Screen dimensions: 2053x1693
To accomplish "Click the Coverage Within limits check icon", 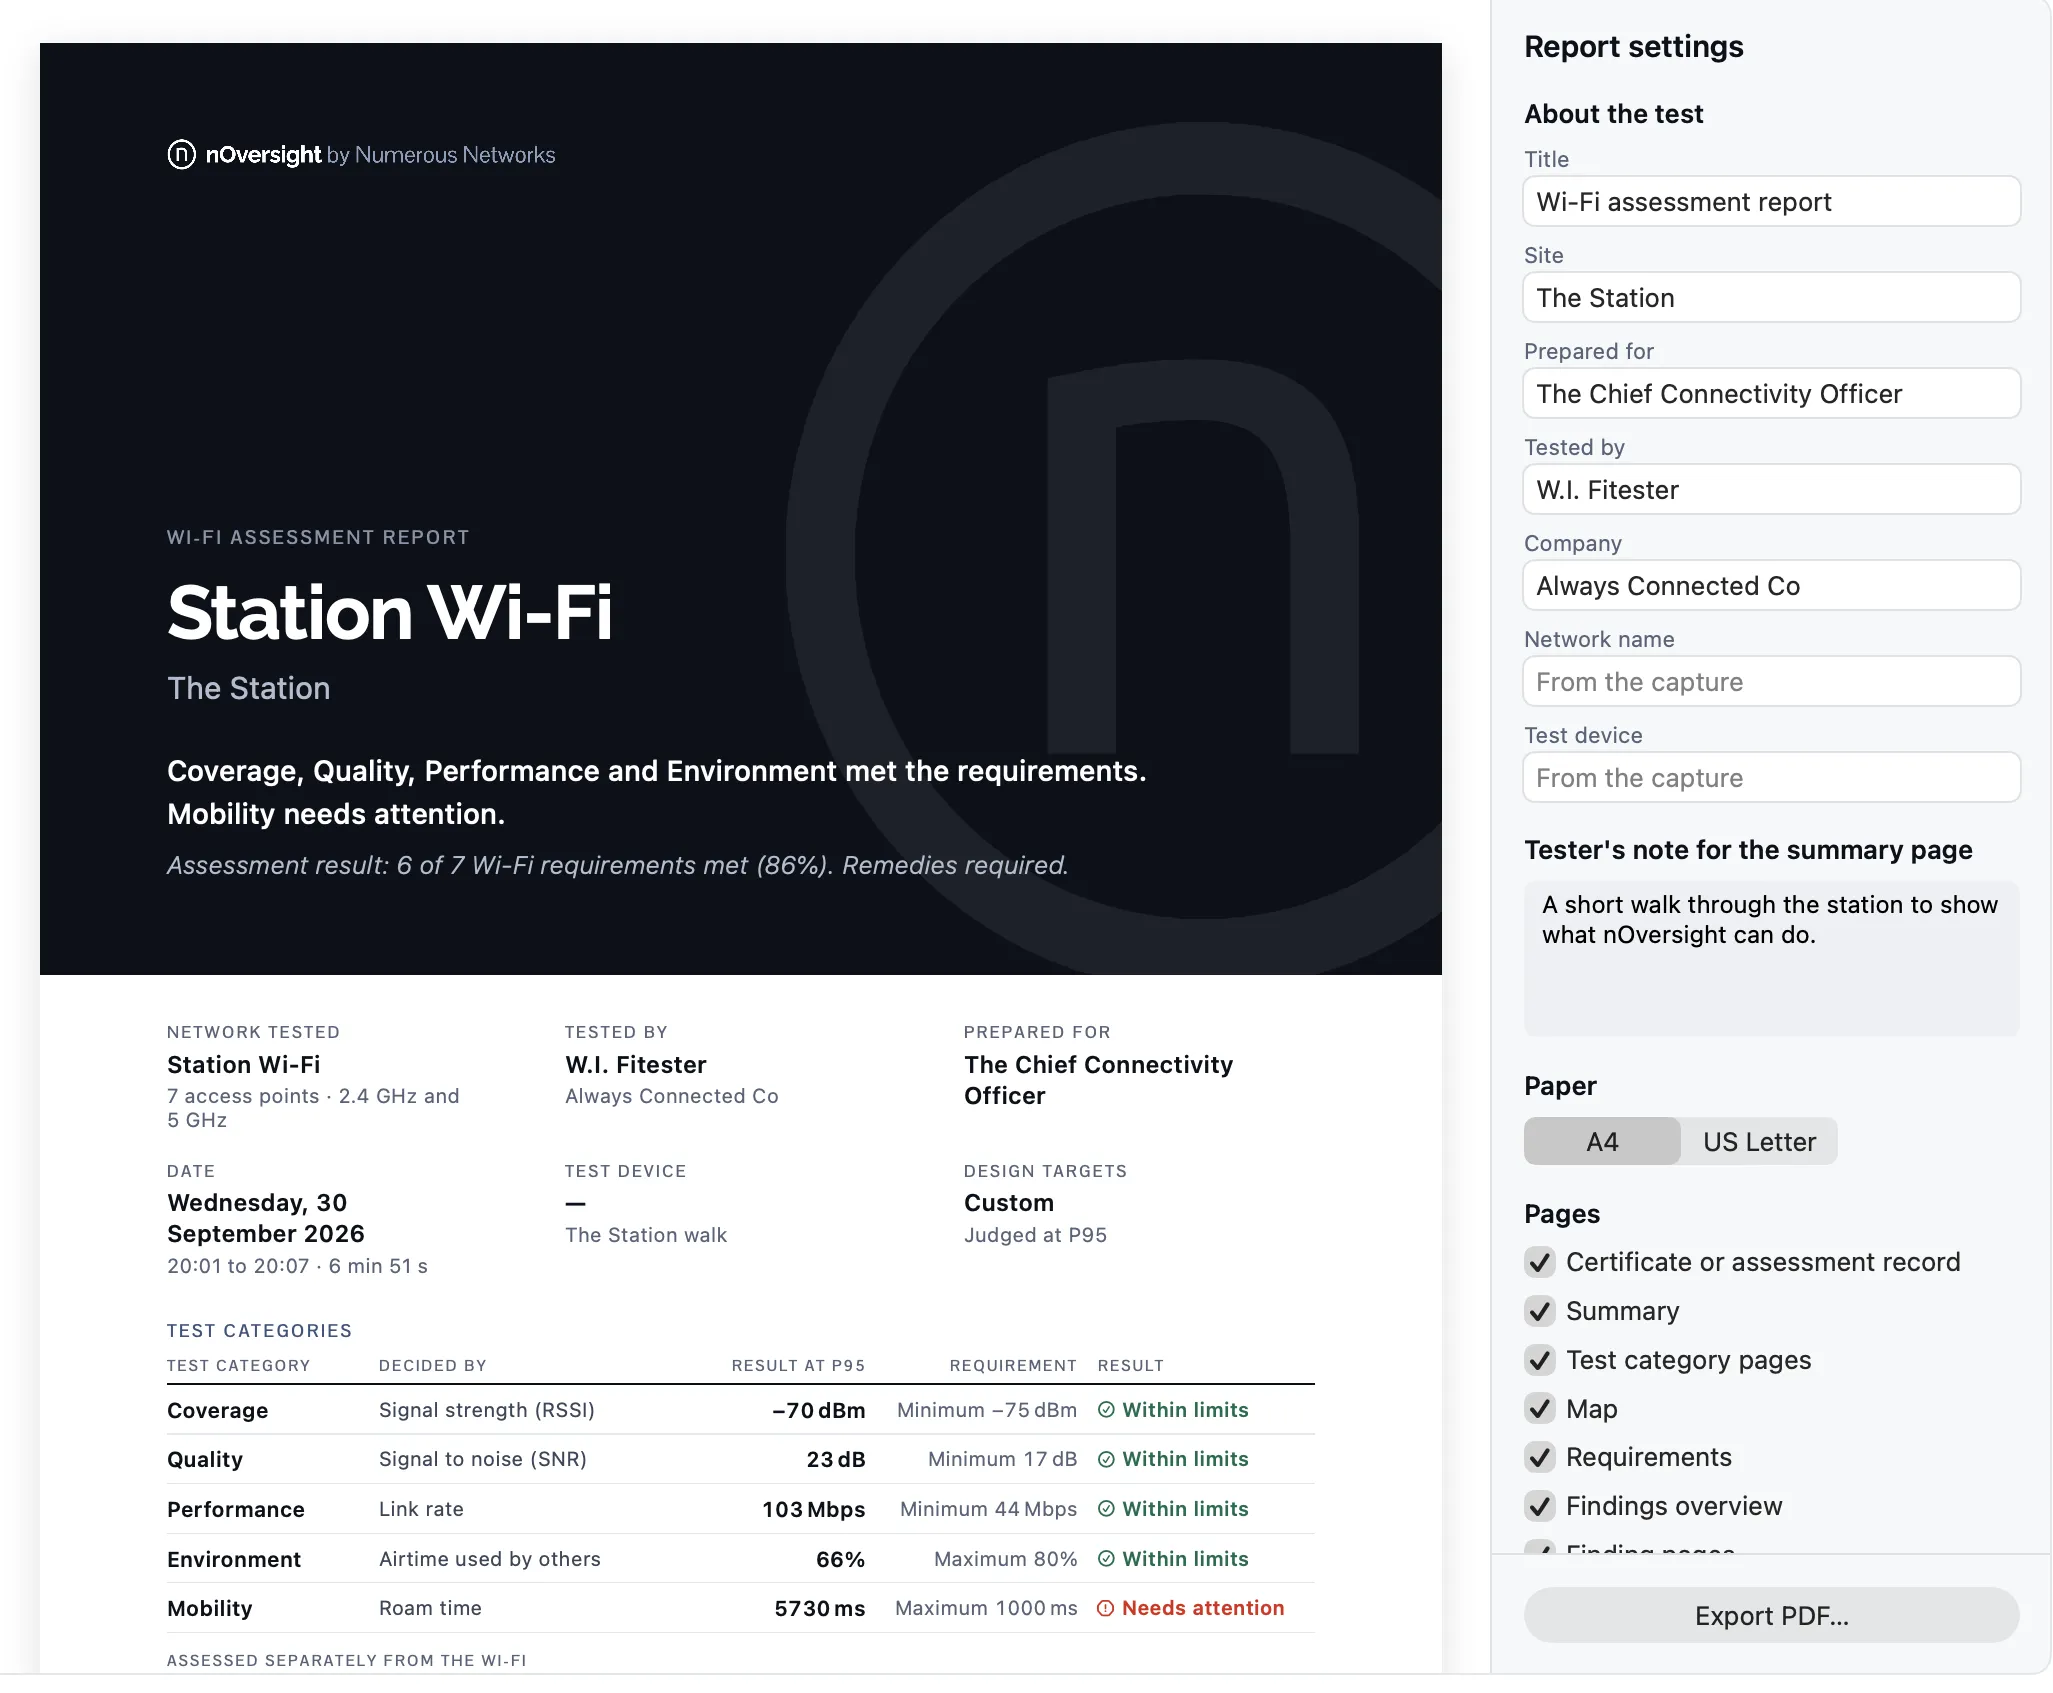I will coord(1106,1410).
